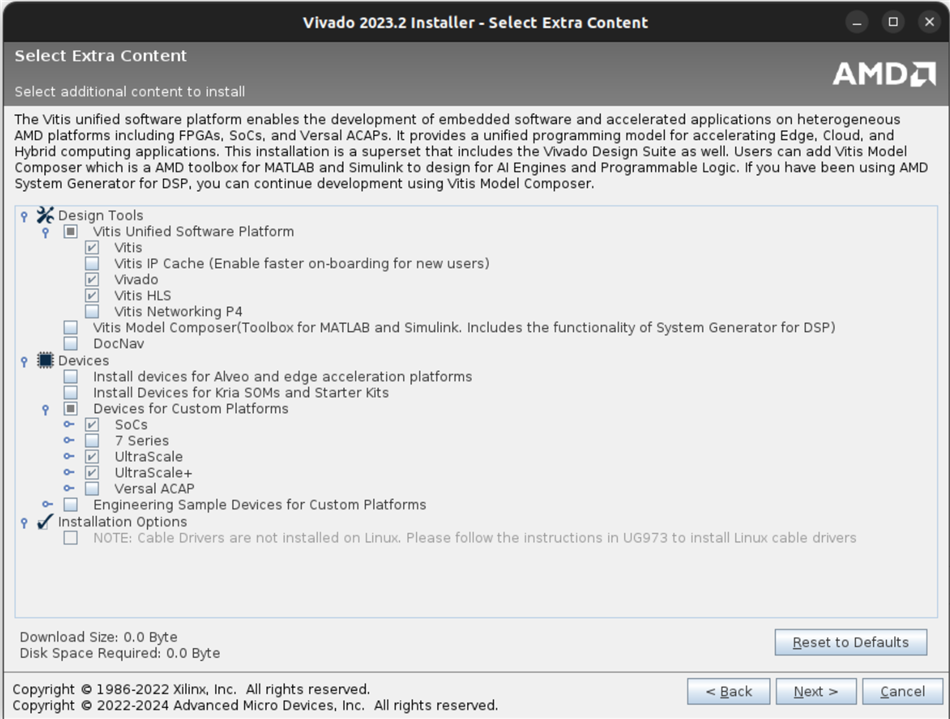Click the "Disk Space Required: 0.0 Byte" text
Screen dimensions: 950x719
pos(120,653)
